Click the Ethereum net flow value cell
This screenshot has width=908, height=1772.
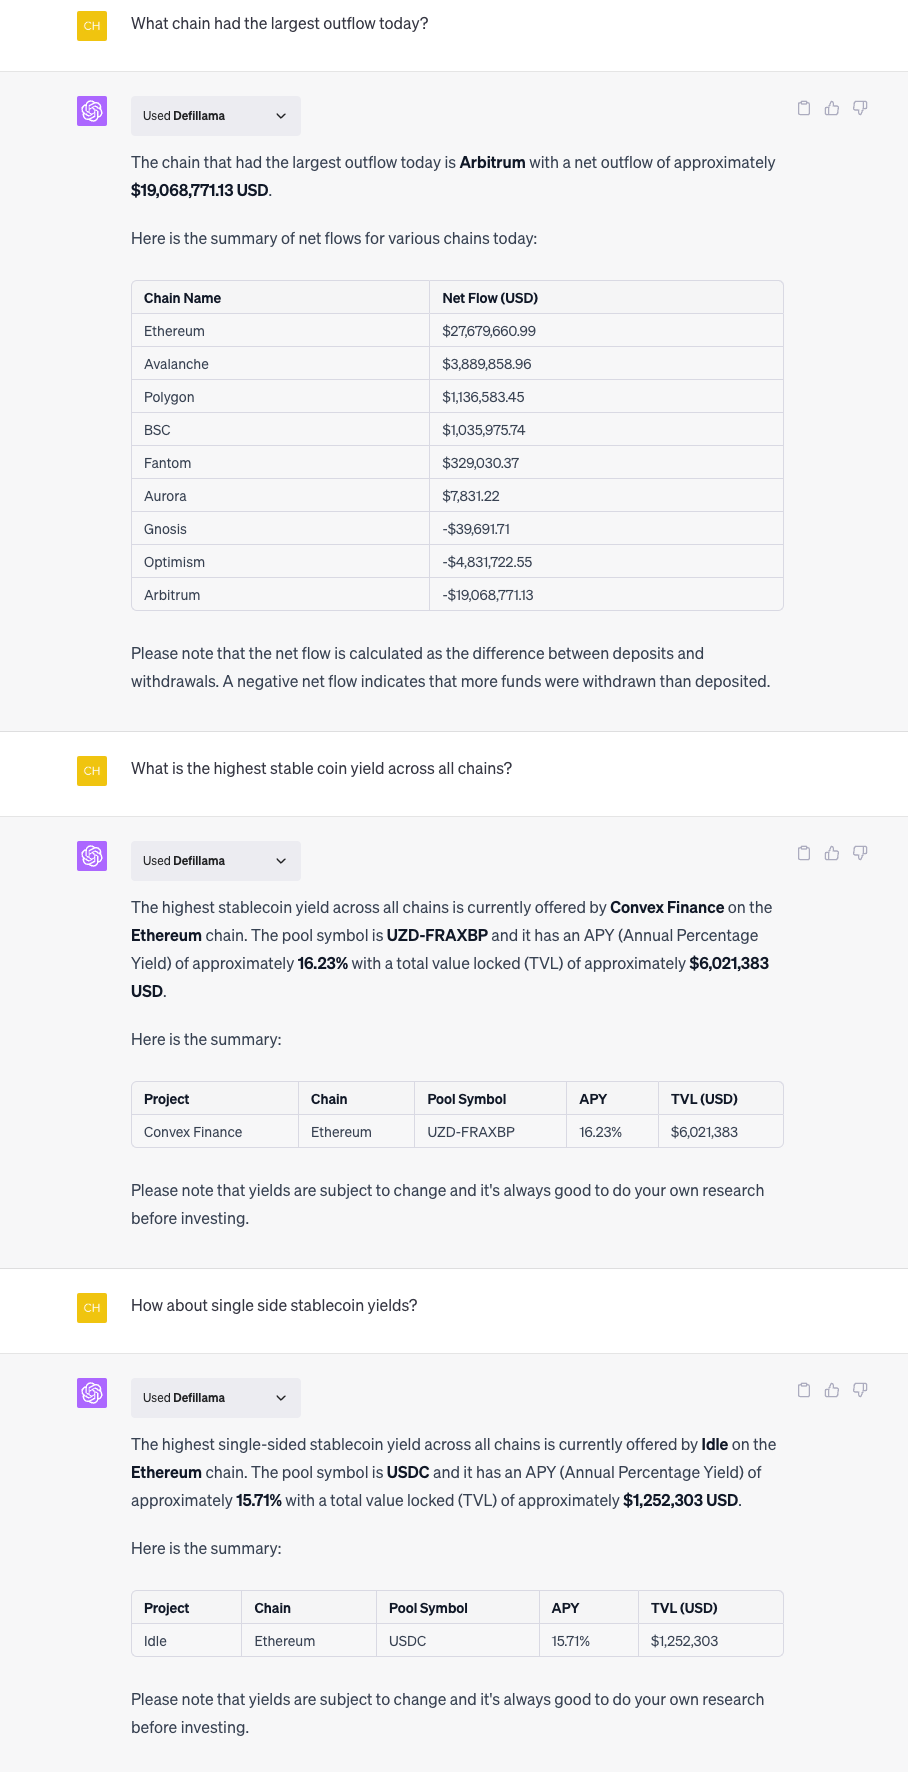pyautogui.click(x=489, y=331)
